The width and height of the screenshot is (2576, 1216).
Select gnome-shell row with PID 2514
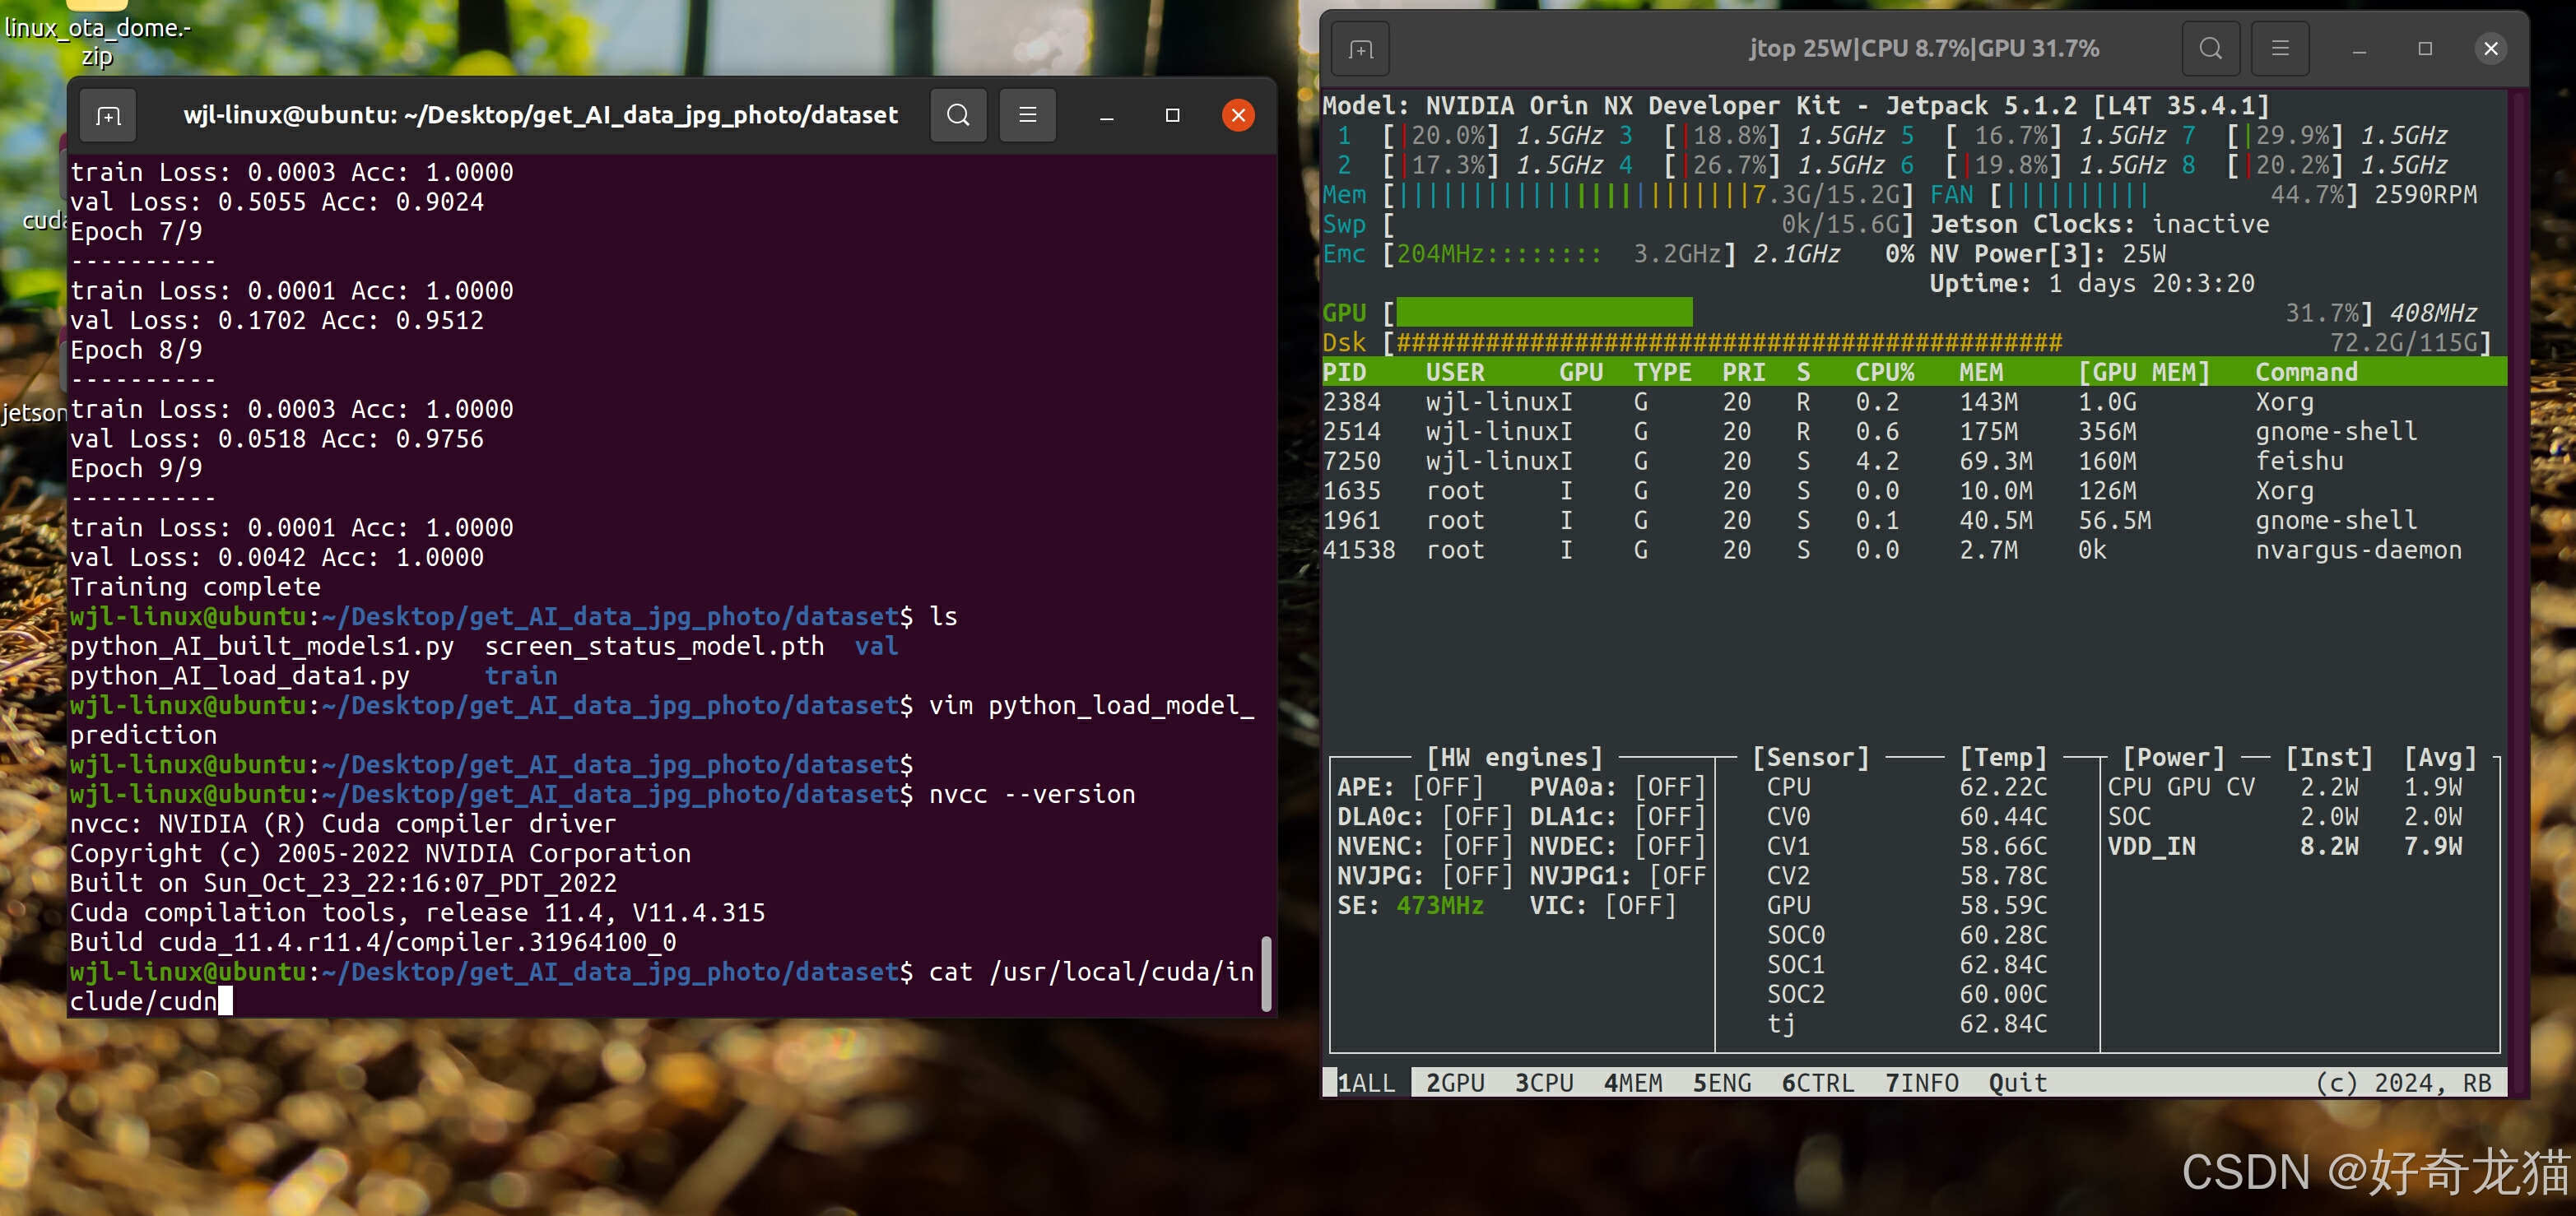pyautogui.click(x=1914, y=431)
